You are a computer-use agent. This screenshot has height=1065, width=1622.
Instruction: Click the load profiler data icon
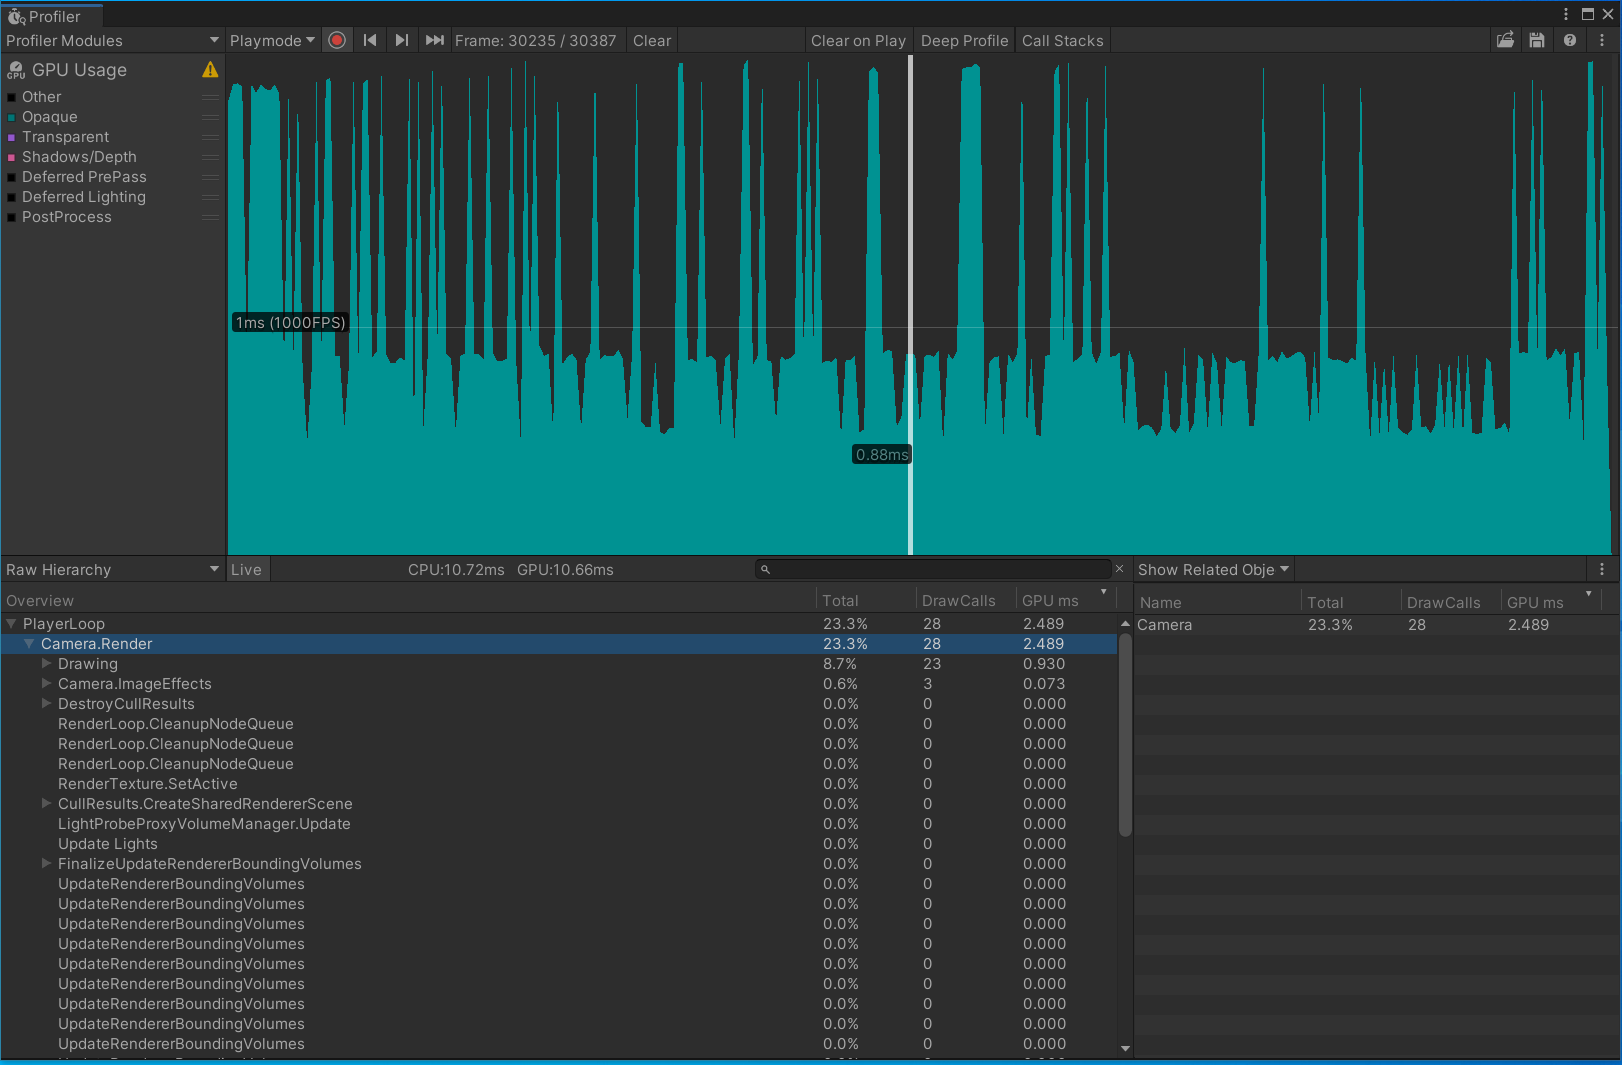1505,41
